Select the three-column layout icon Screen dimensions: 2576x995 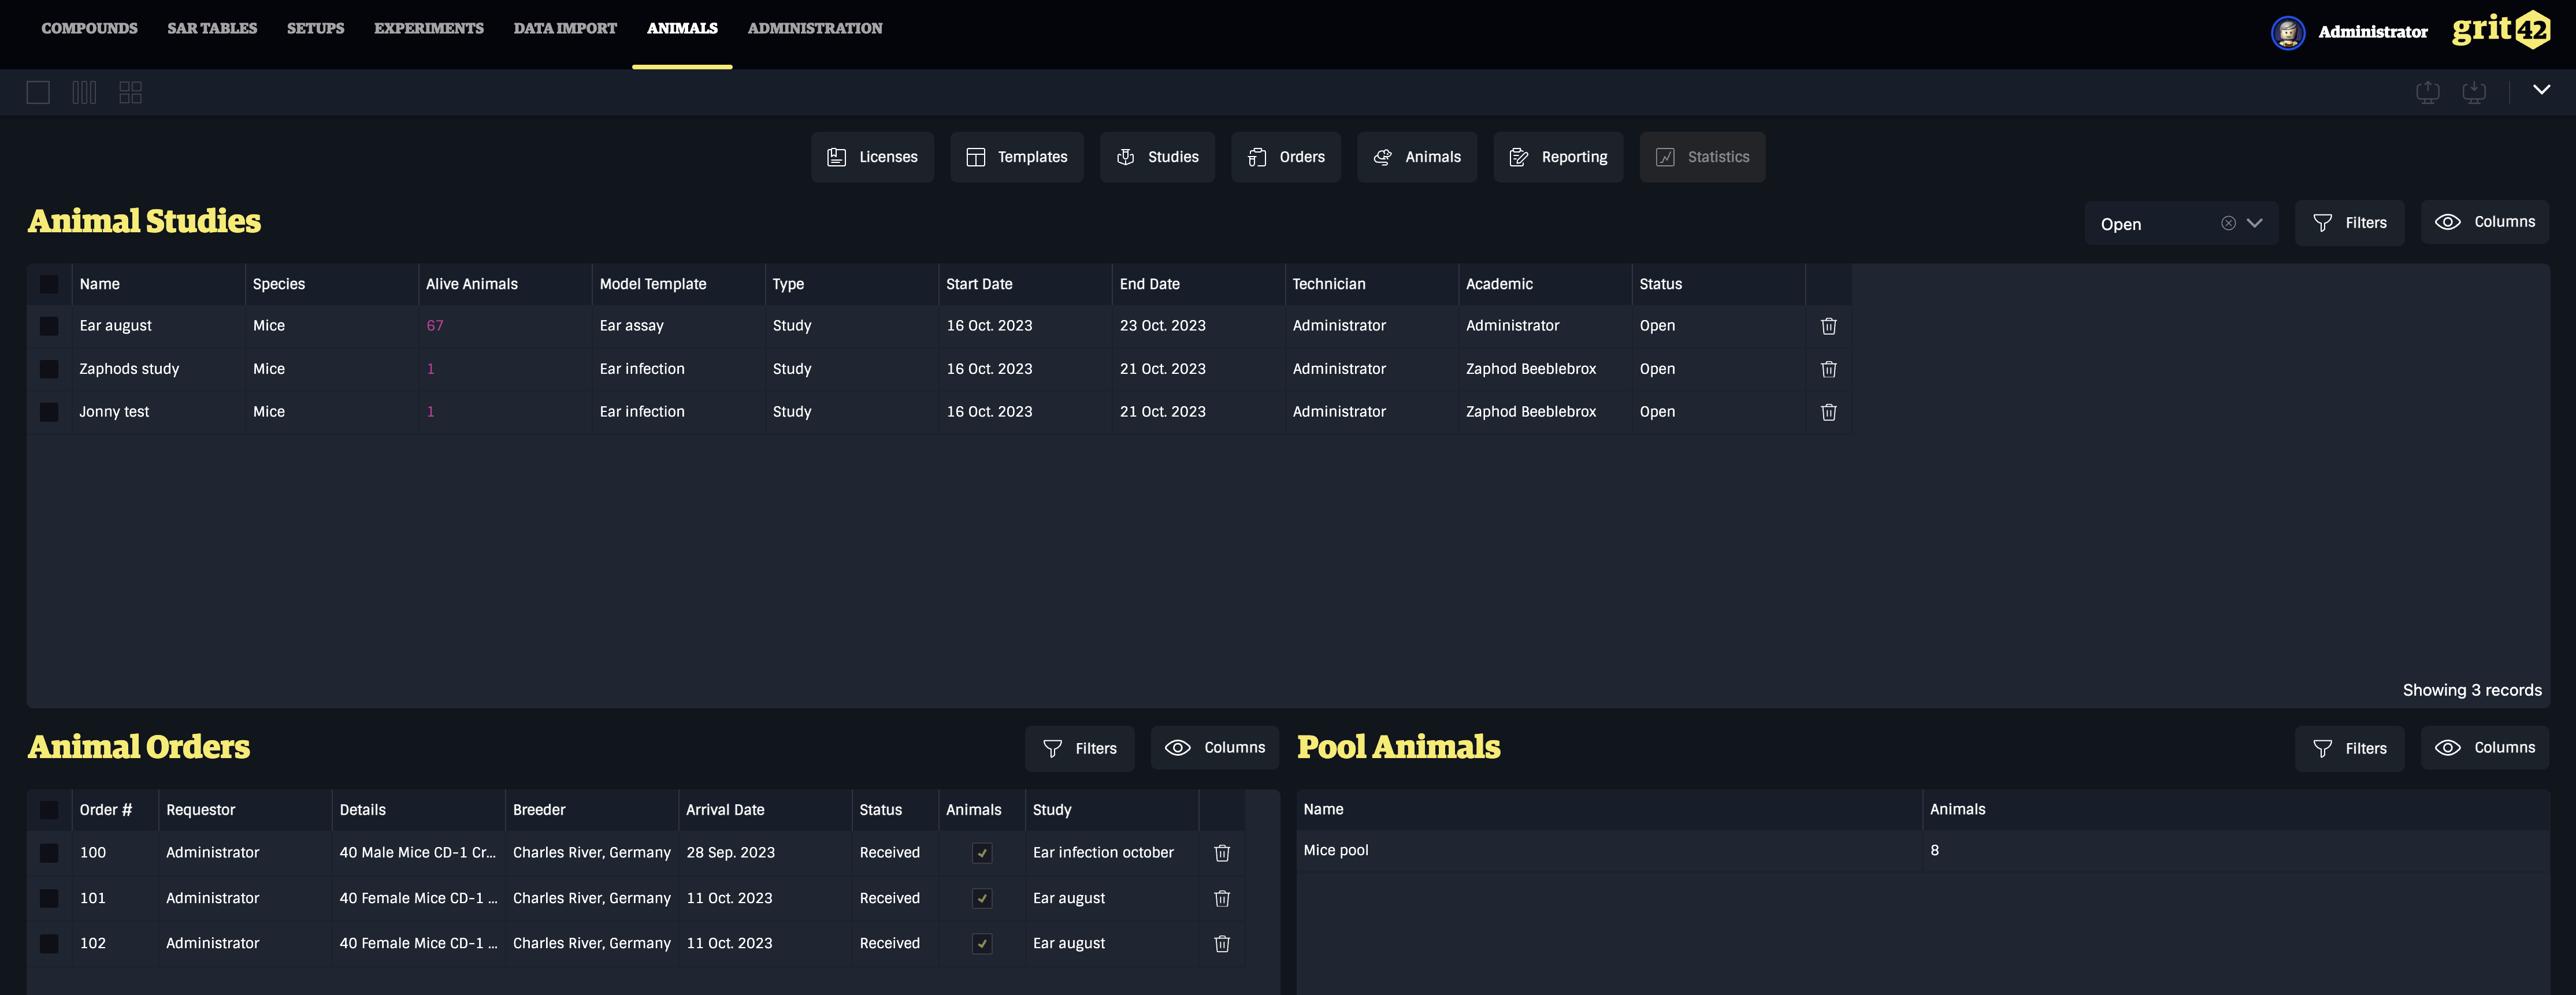pos(84,93)
